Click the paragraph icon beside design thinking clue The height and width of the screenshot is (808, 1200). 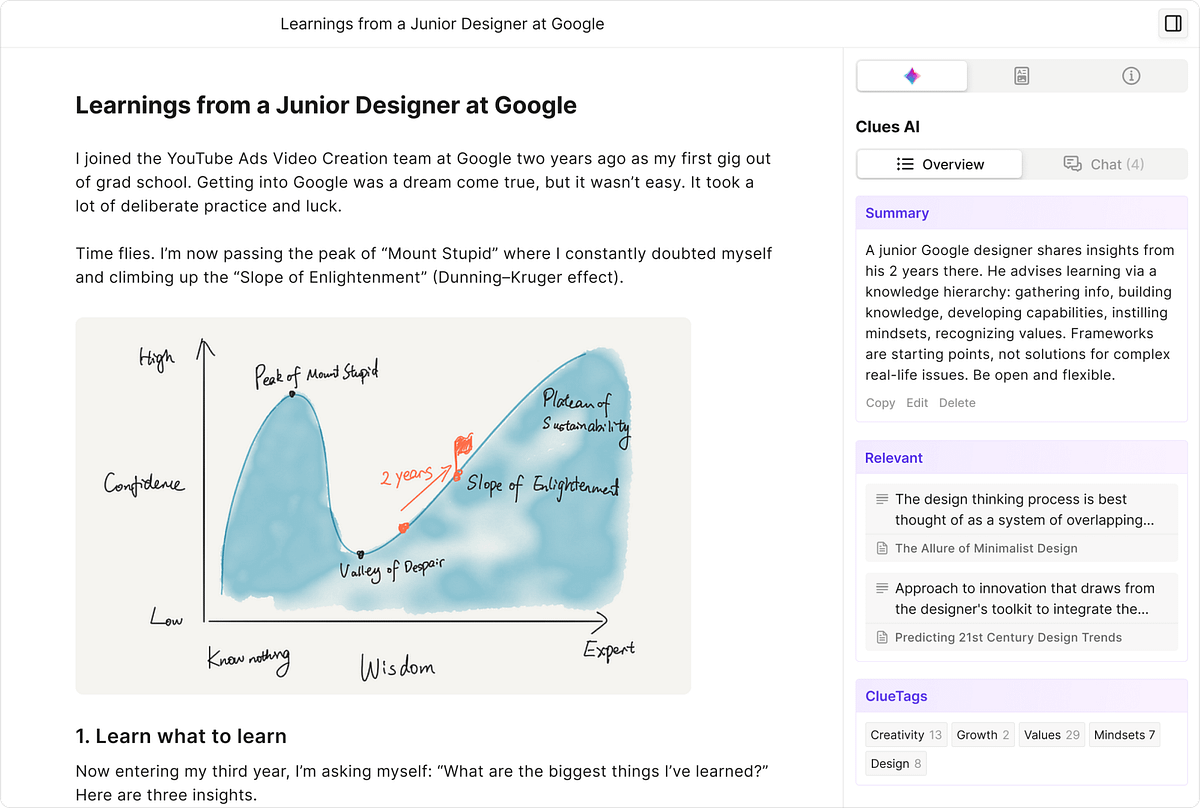880,499
